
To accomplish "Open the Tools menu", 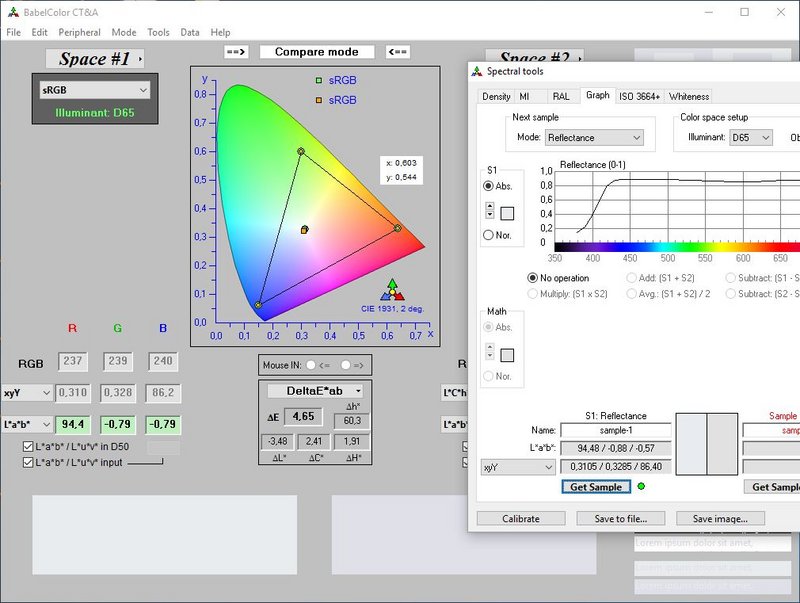I will click(x=158, y=32).
